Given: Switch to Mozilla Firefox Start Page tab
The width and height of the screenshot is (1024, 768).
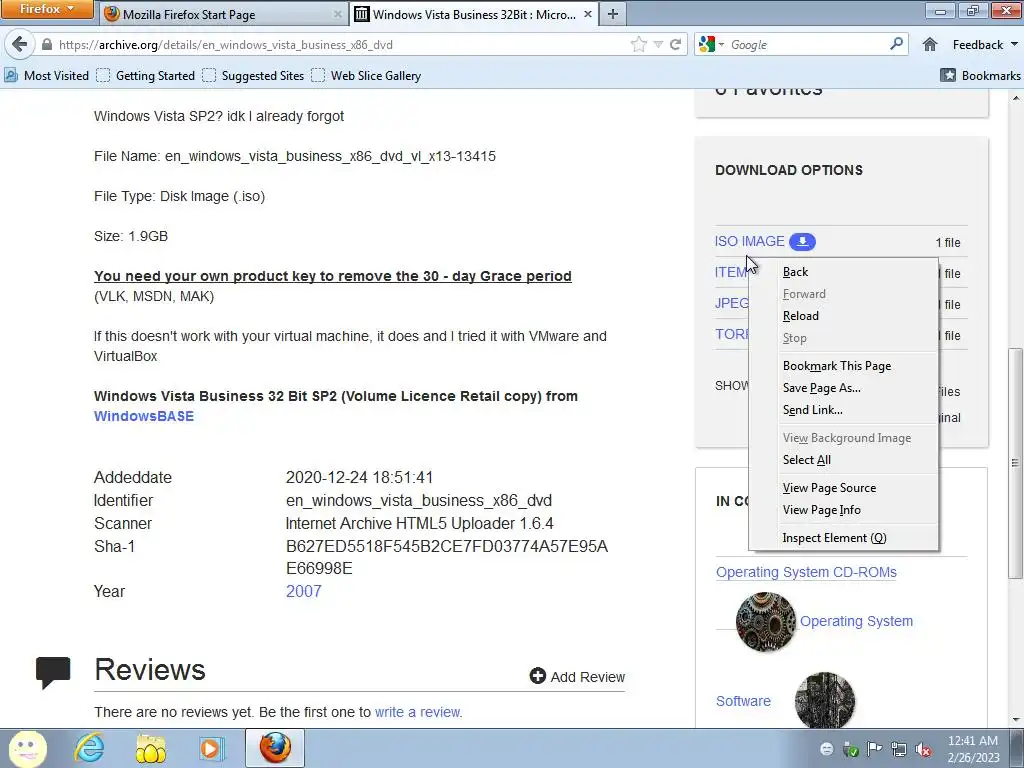Looking at the screenshot, I should tap(224, 14).
